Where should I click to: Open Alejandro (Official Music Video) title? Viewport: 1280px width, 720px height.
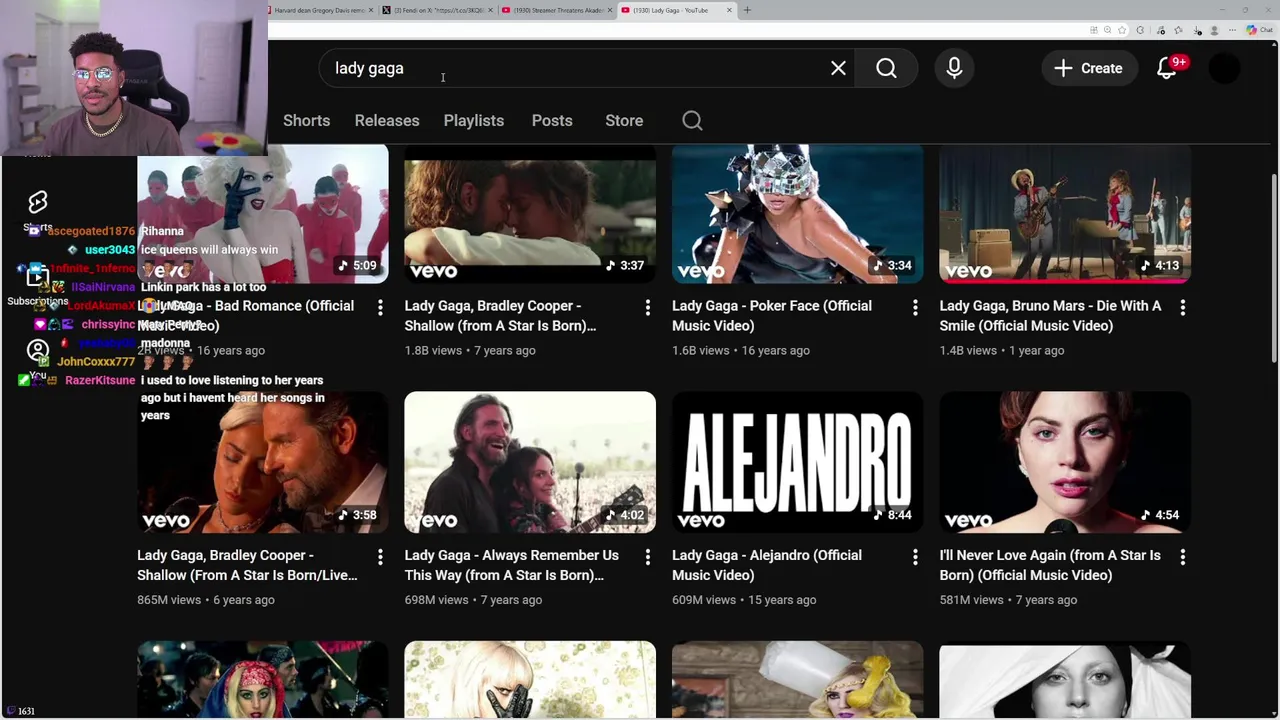tap(766, 565)
